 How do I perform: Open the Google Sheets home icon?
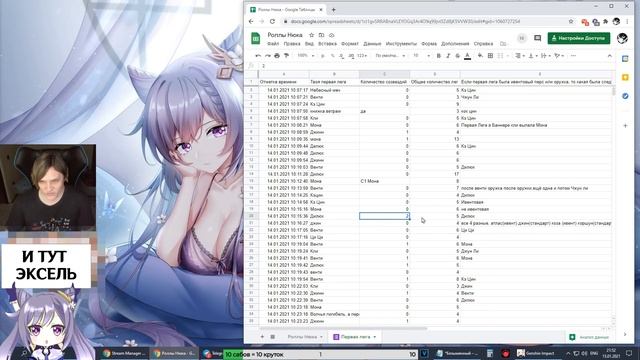256,38
